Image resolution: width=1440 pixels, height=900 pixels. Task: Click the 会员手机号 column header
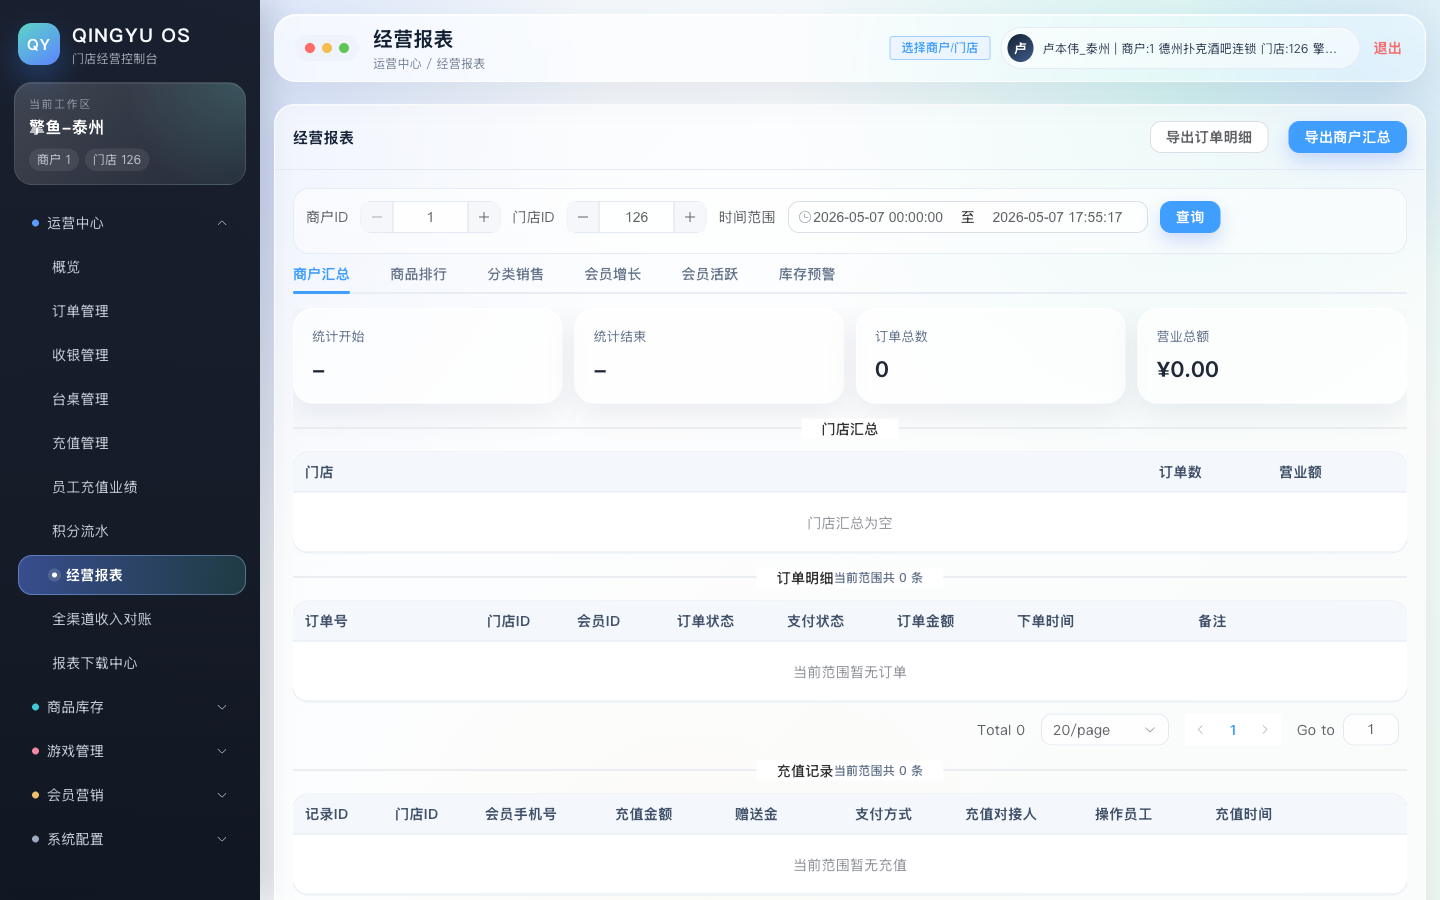[x=520, y=814]
